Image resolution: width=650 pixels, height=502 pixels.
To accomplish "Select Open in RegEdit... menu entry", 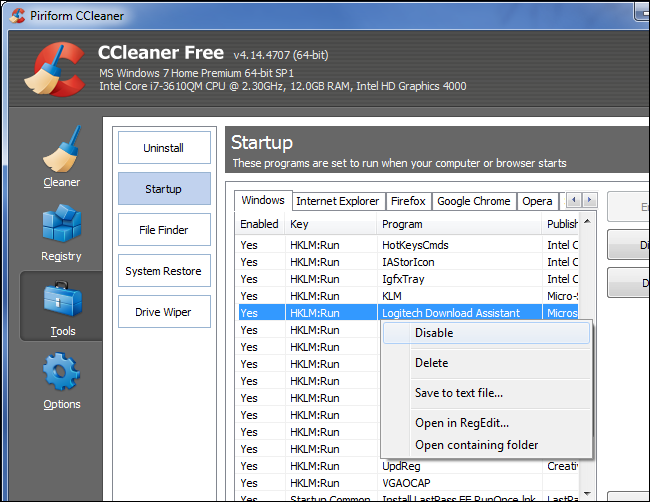I will (x=486, y=423).
